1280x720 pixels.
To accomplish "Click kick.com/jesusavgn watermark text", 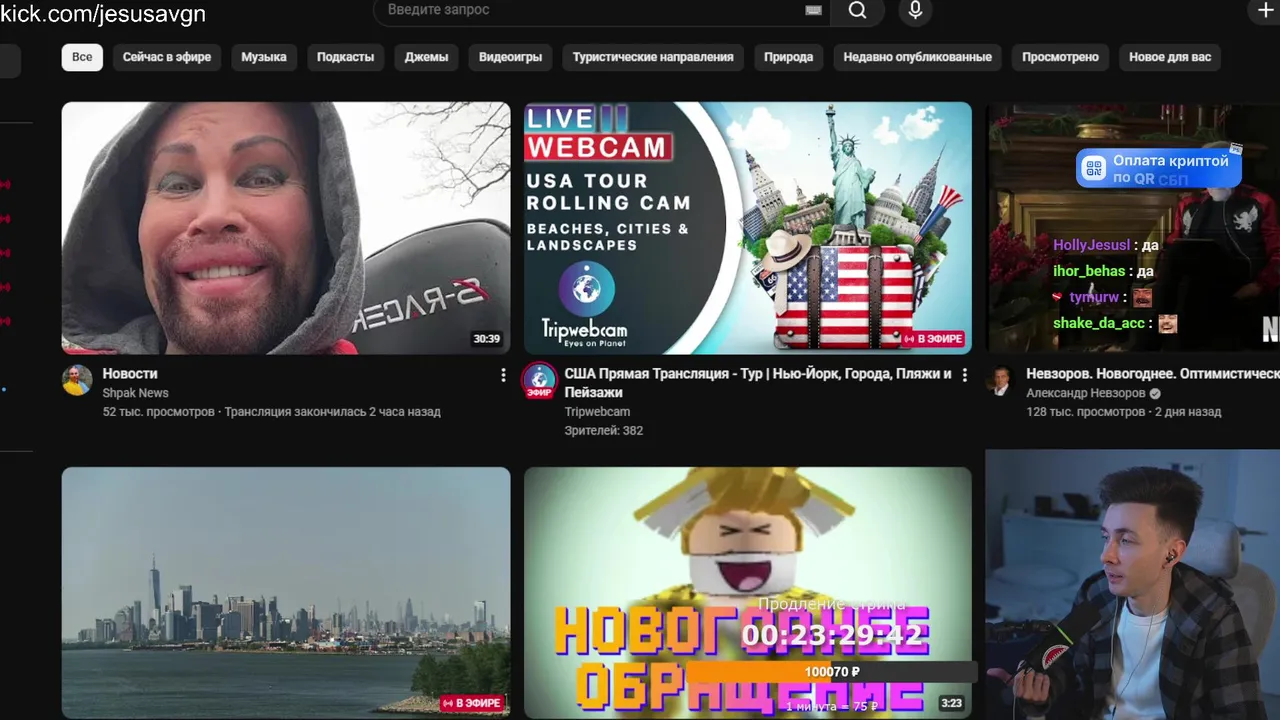I will (x=103, y=13).
